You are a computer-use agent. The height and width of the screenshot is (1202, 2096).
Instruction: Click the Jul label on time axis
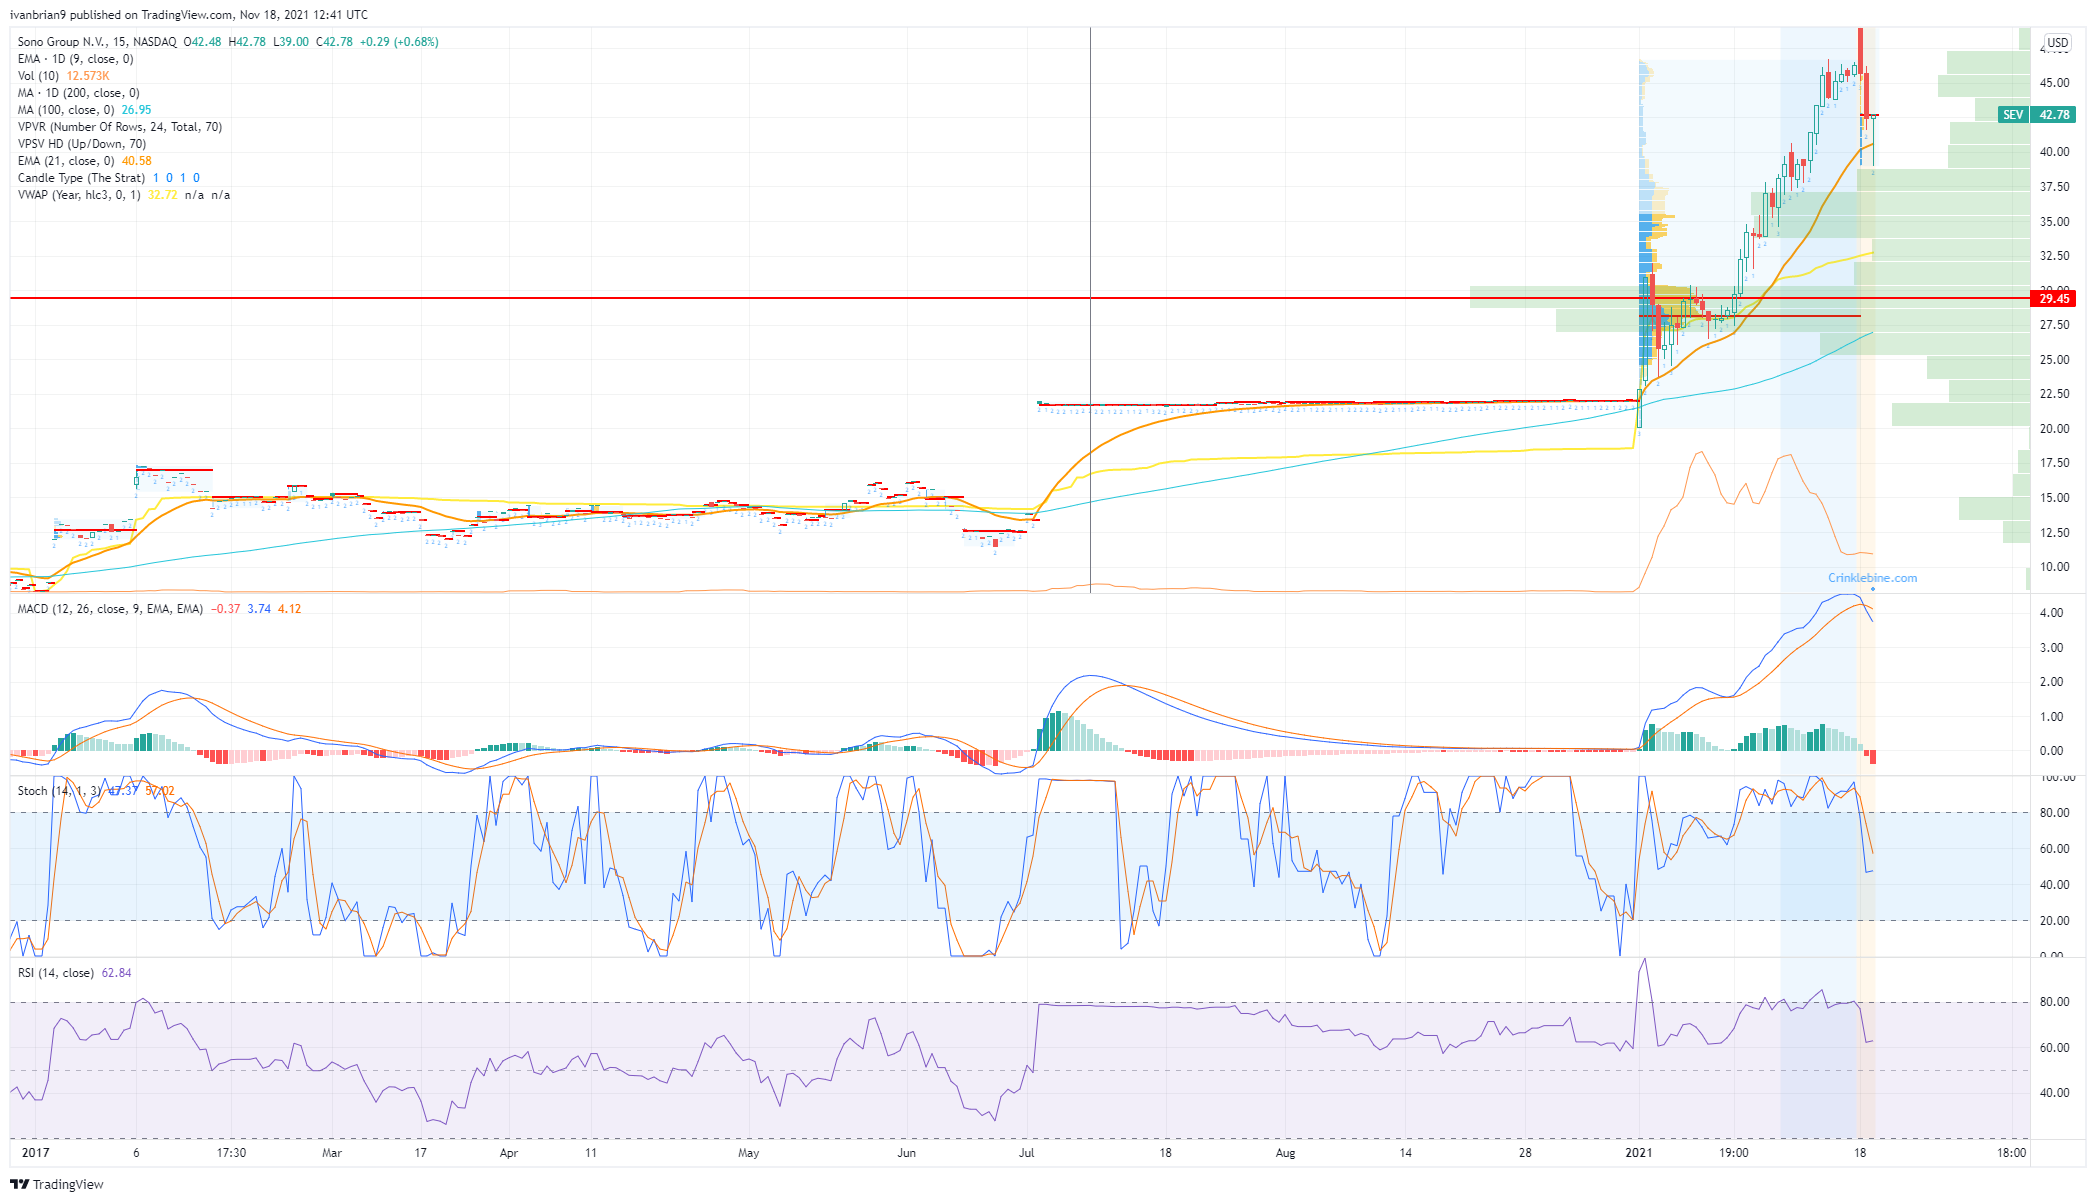point(1026,1153)
